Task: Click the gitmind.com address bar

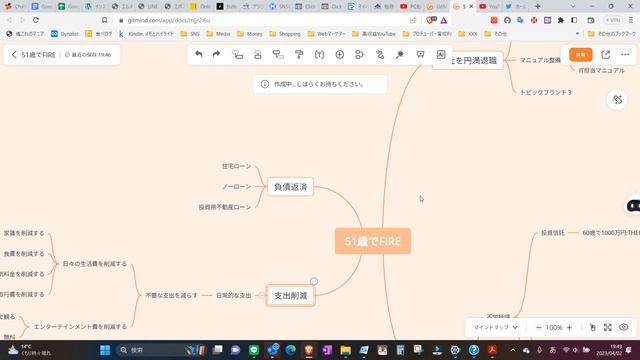Action: pos(261,20)
